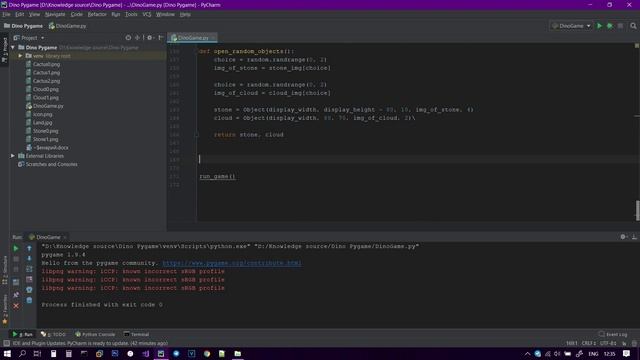Screen dimensions: 640x360
Task: Hide the Run panel with minimize icon
Action: pyautogui.click(x=634, y=237)
